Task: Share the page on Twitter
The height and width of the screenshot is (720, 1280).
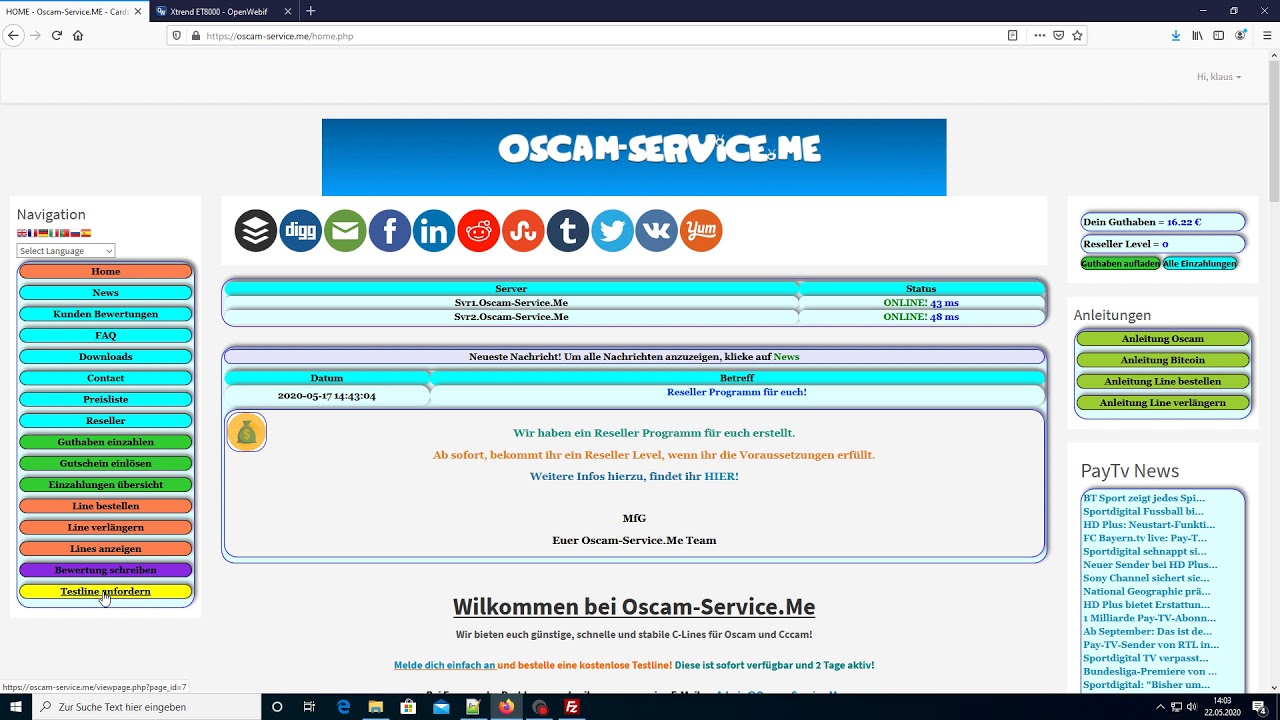Action: point(612,231)
